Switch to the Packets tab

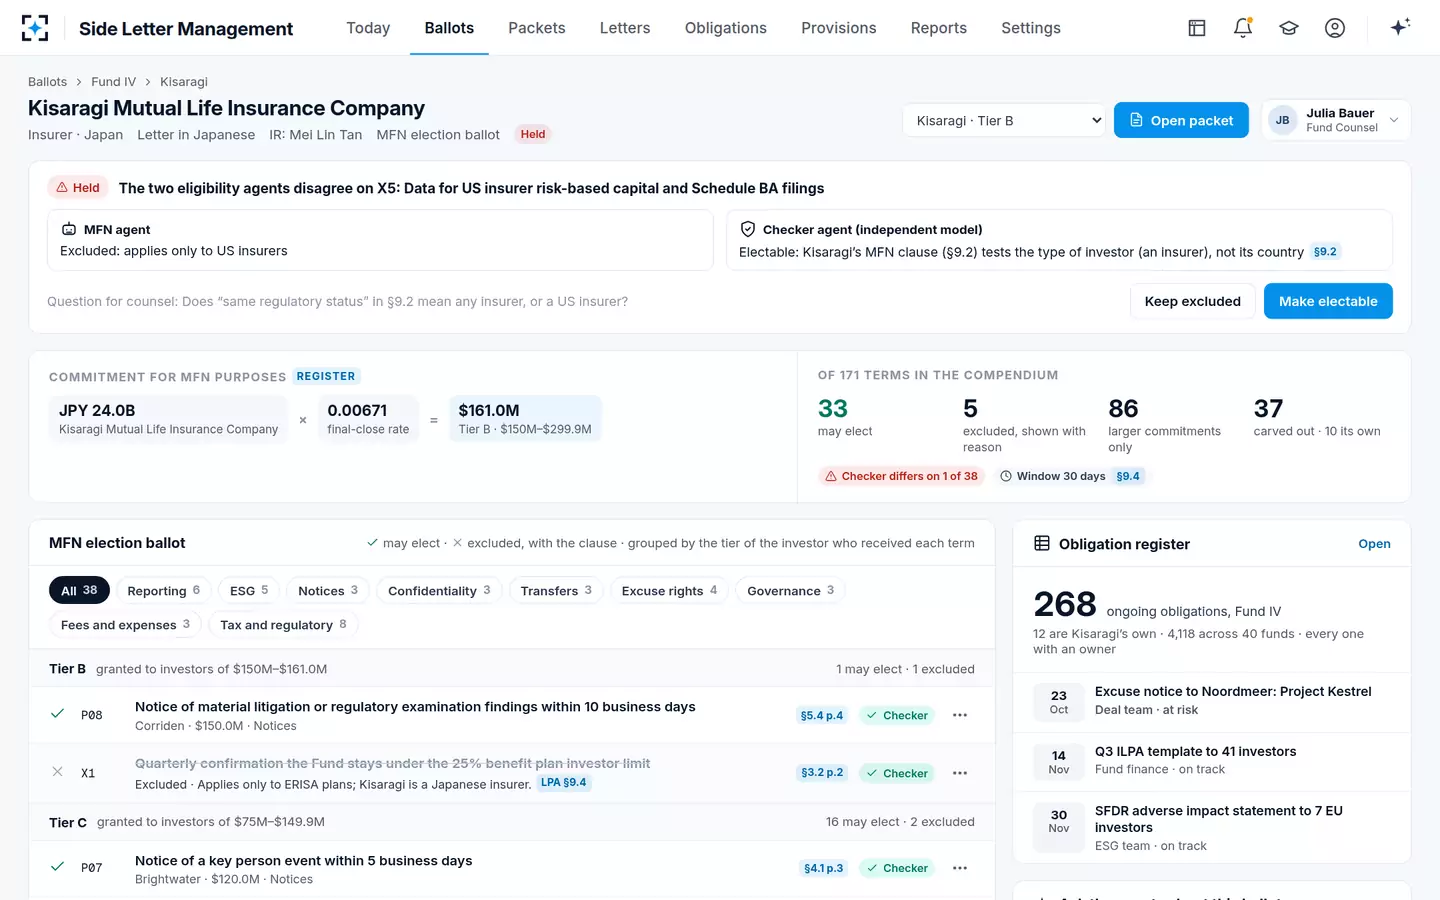coord(537,28)
